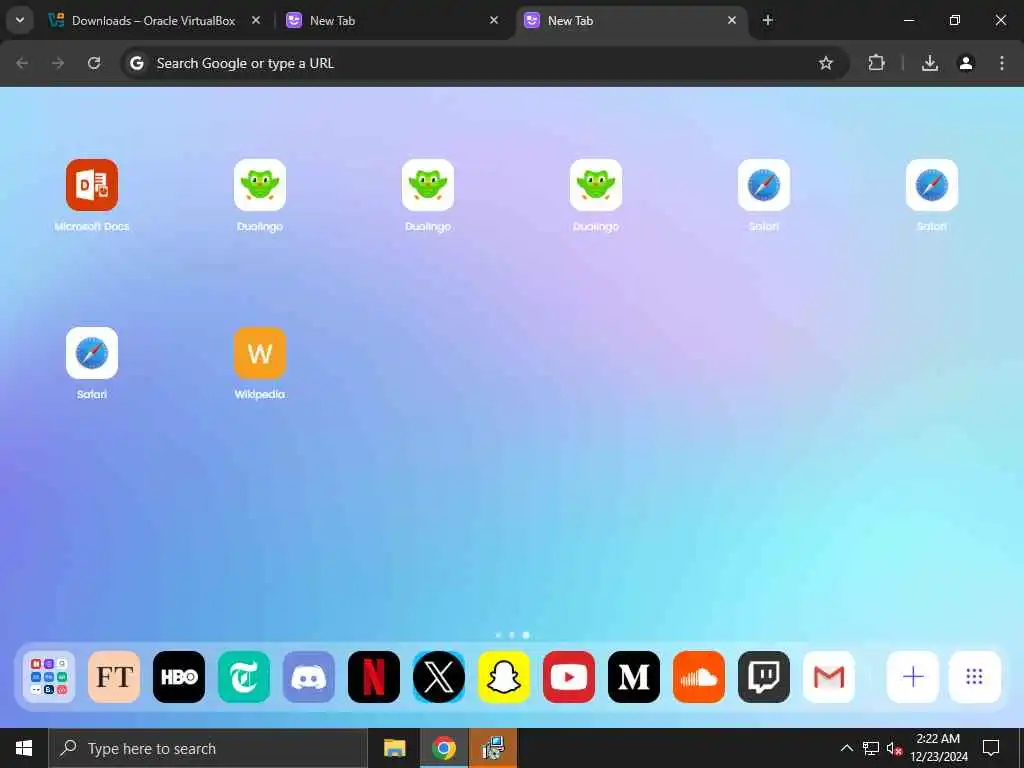This screenshot has width=1024, height=768.
Task: Bookmark this page with star icon
Action: 825,63
